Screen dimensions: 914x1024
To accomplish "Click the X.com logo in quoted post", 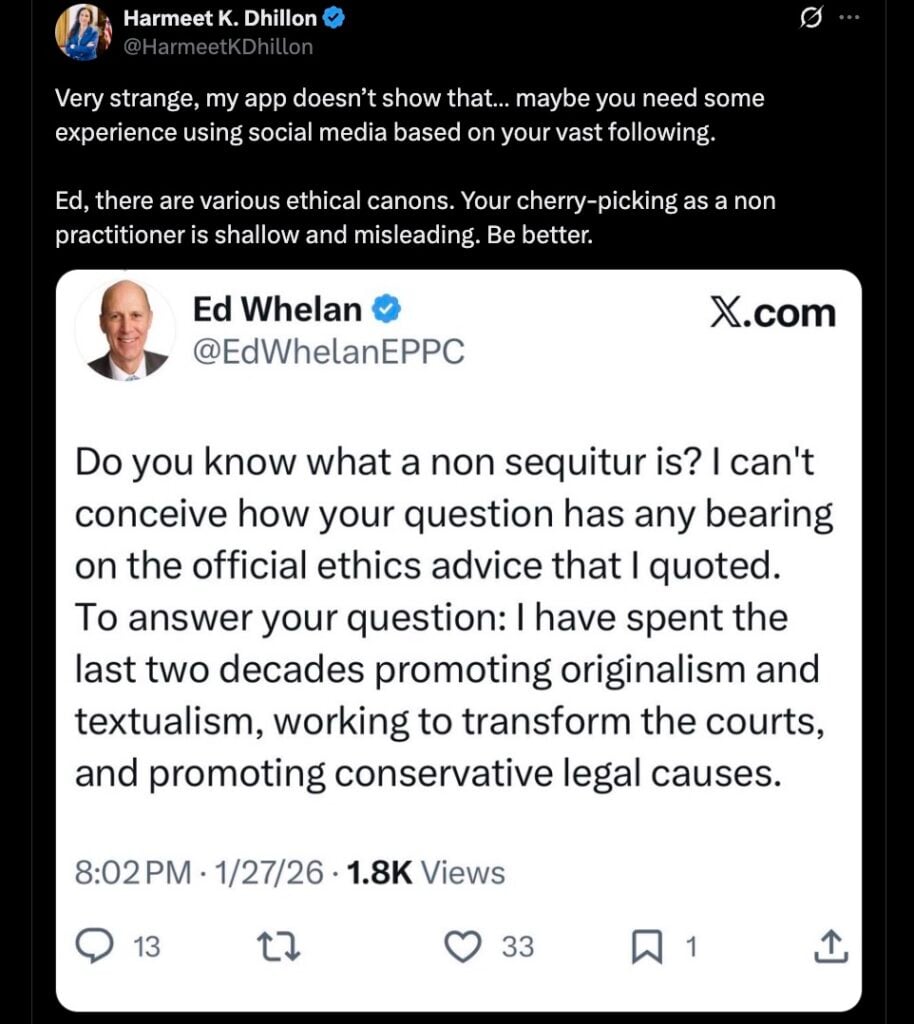I will 772,313.
